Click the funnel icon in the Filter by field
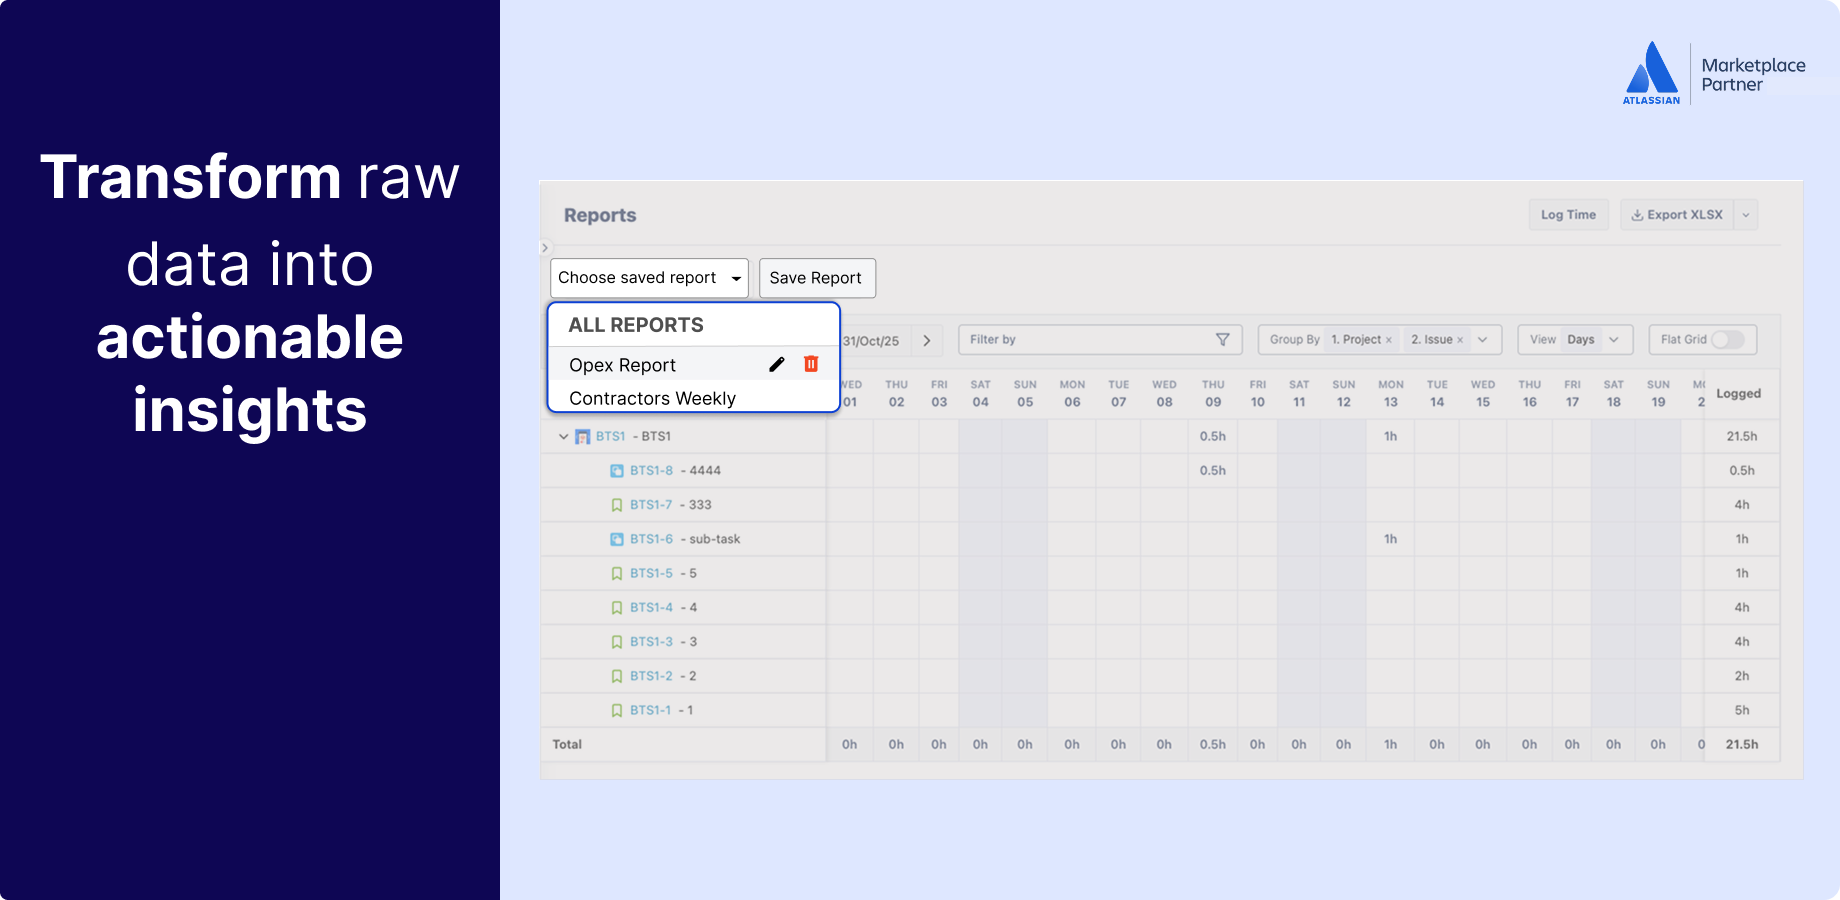Viewport: 1840px width, 900px height. point(1223,339)
